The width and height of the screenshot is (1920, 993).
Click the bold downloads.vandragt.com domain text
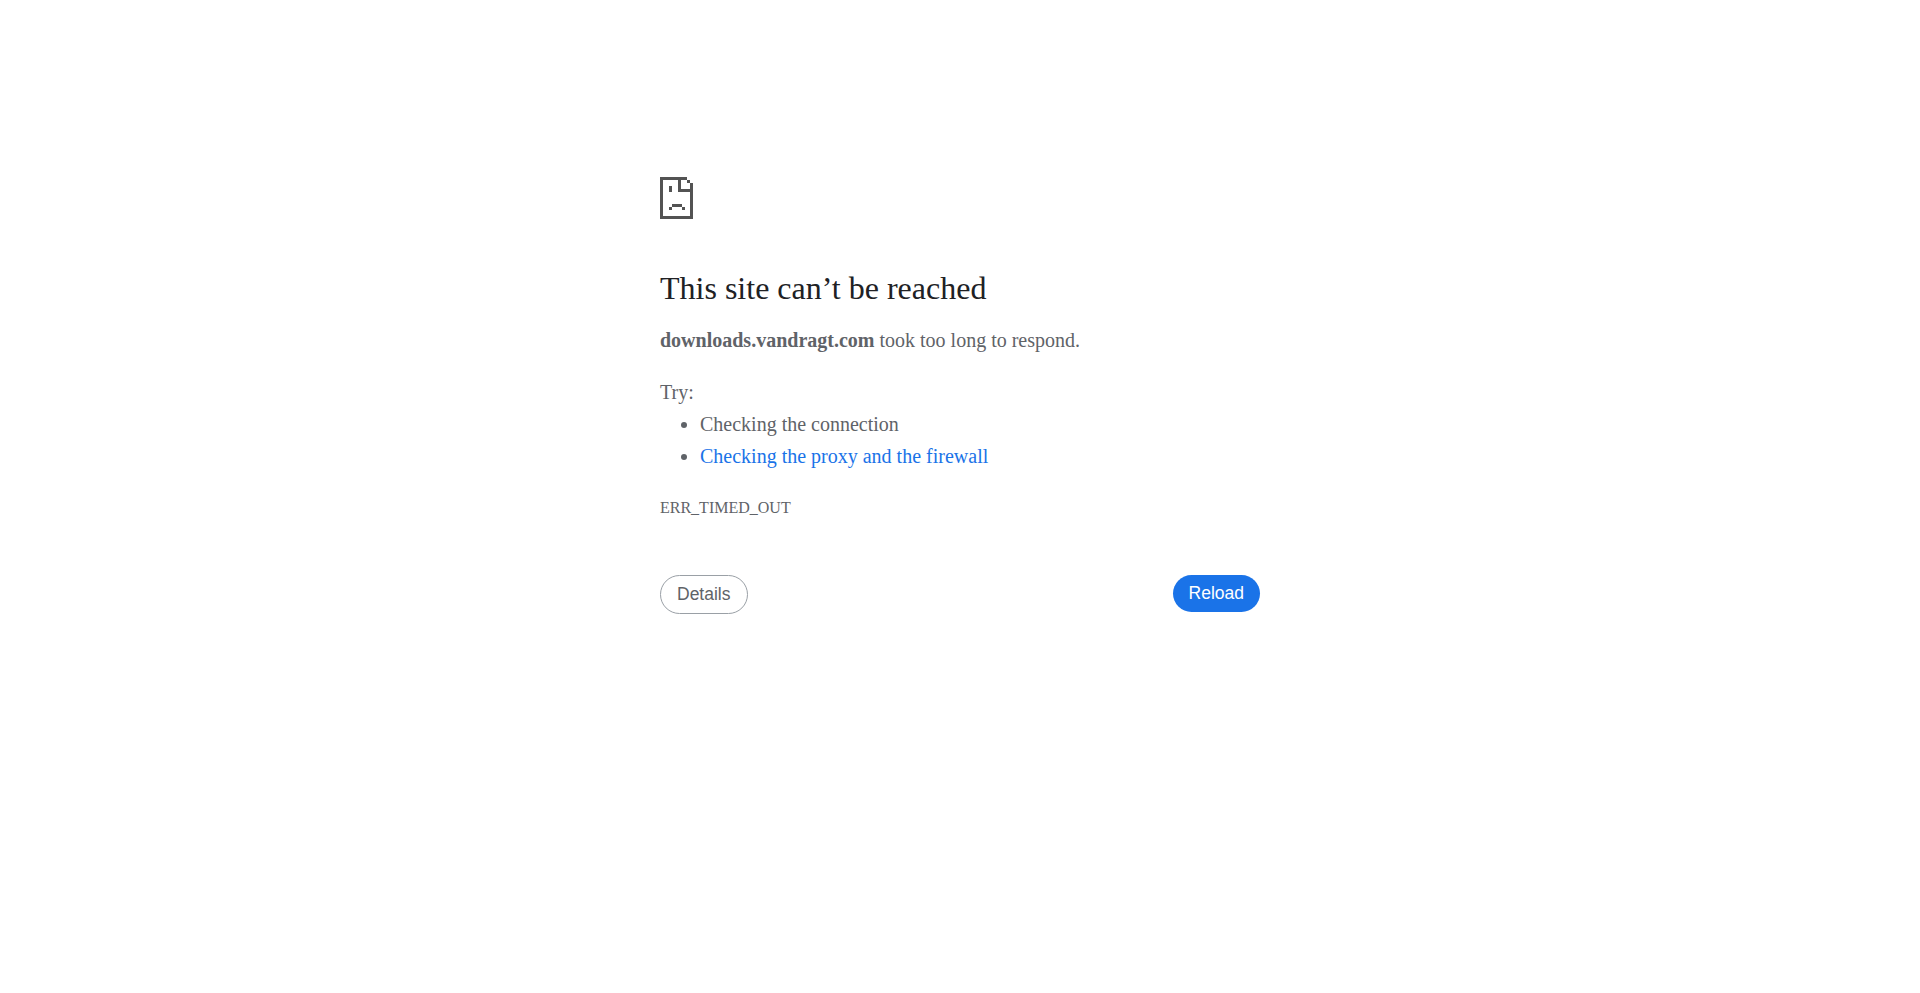click(x=767, y=340)
